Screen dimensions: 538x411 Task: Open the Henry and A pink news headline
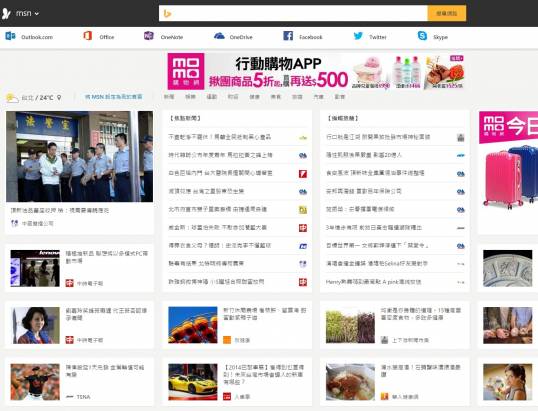pyautogui.click(x=373, y=282)
